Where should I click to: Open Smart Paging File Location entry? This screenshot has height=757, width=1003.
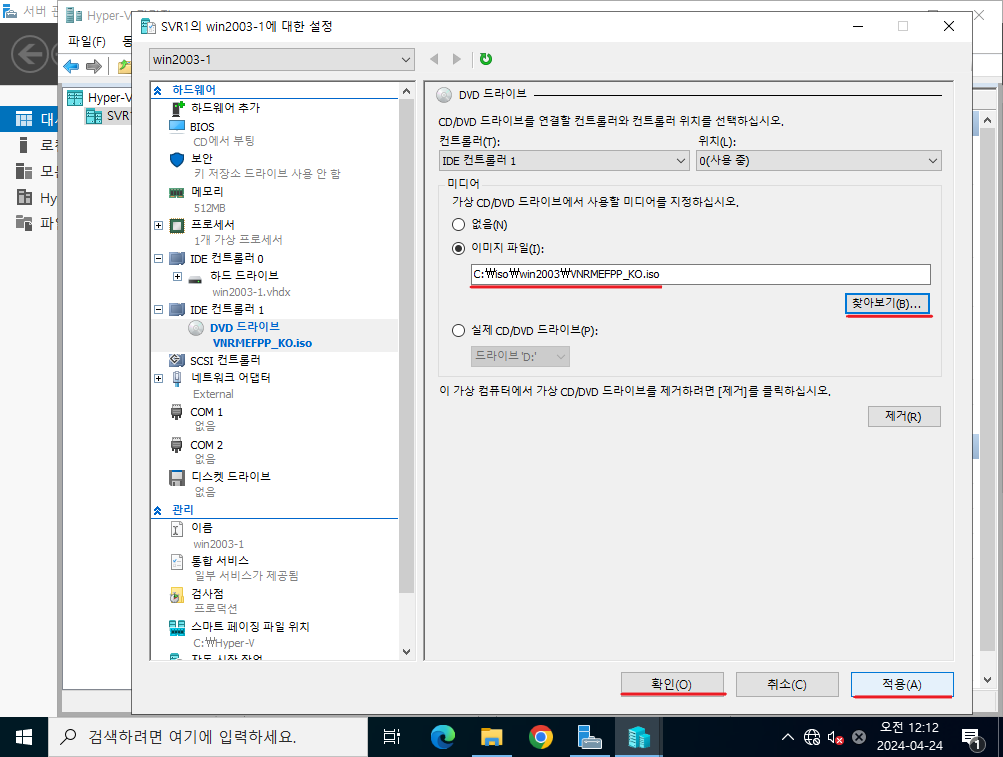point(249,627)
